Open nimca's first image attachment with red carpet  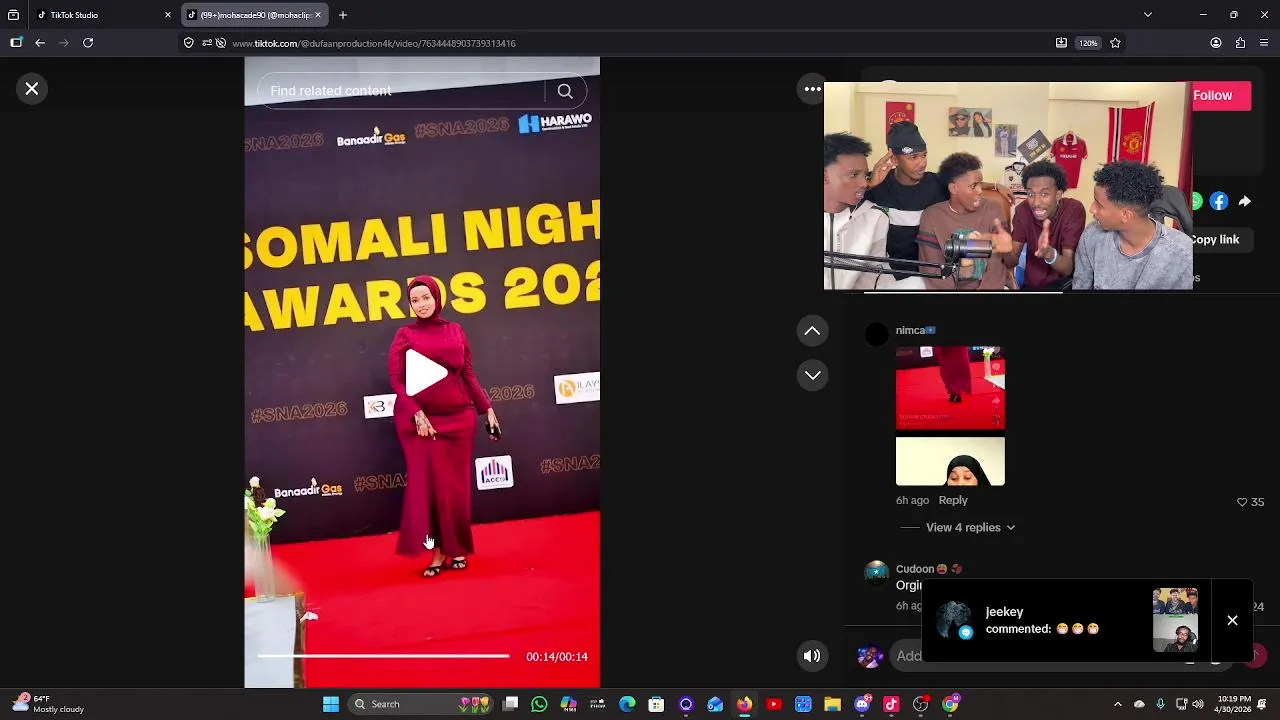click(x=950, y=387)
